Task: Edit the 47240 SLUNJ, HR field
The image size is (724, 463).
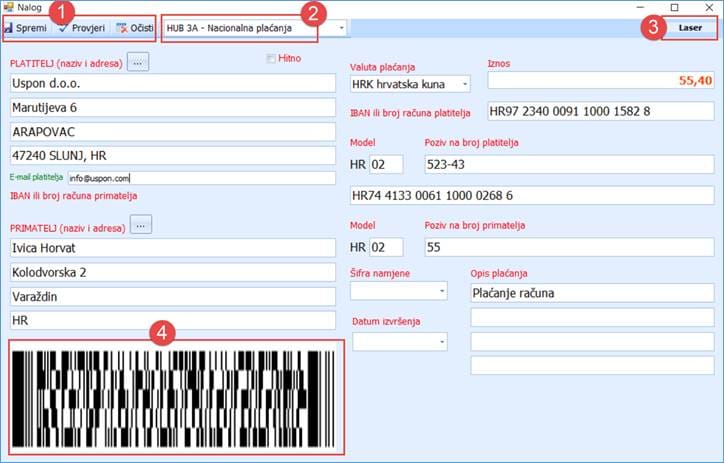Action: (173, 156)
